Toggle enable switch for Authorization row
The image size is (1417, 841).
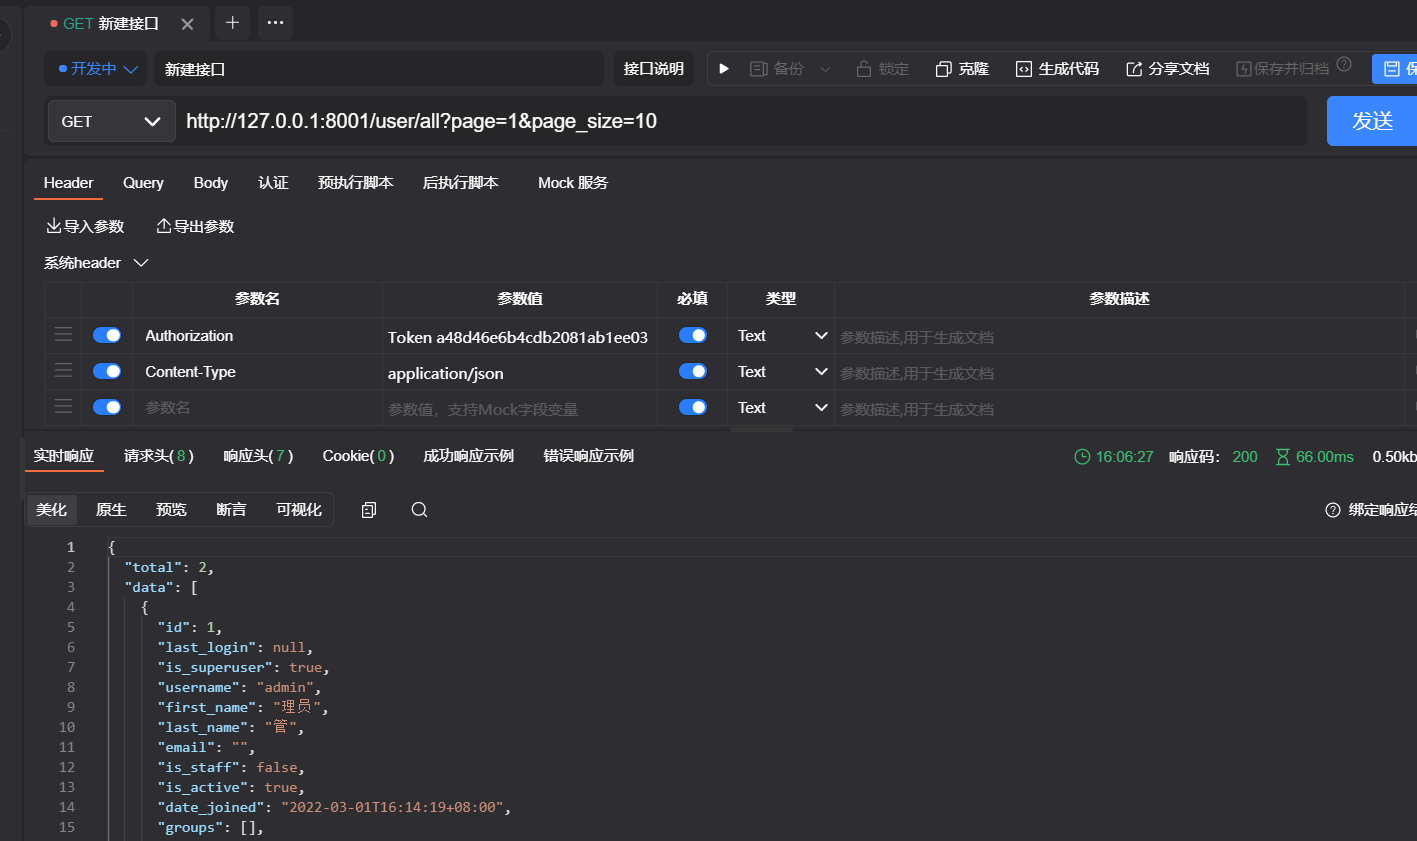point(107,335)
